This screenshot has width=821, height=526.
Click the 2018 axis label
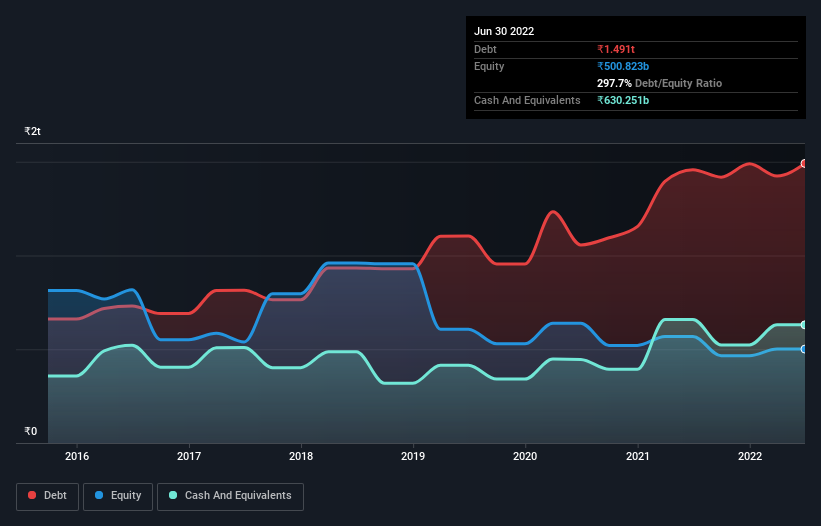click(x=301, y=456)
